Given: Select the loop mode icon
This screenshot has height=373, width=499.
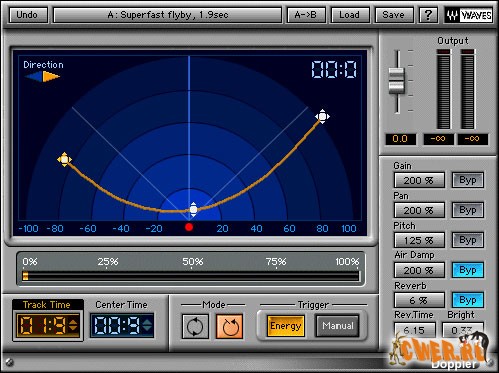Looking at the screenshot, I should click(195, 326).
